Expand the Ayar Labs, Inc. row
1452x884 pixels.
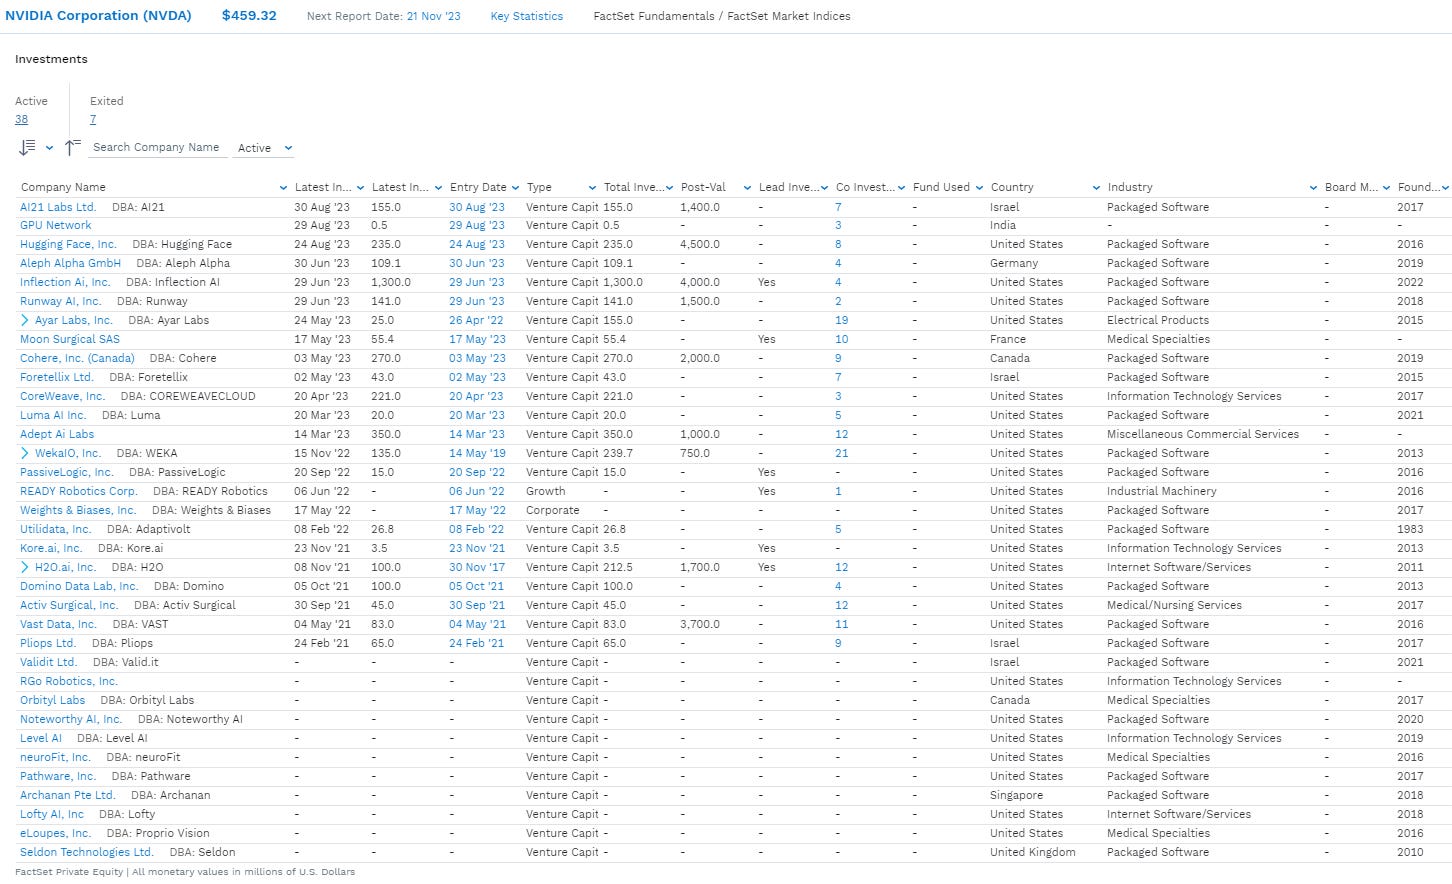pyautogui.click(x=24, y=320)
